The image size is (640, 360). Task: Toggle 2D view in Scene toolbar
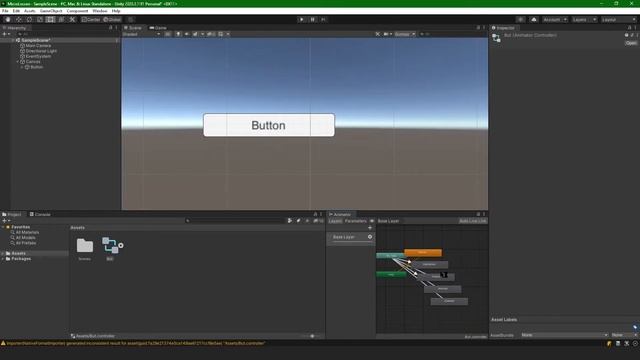tap(168, 34)
